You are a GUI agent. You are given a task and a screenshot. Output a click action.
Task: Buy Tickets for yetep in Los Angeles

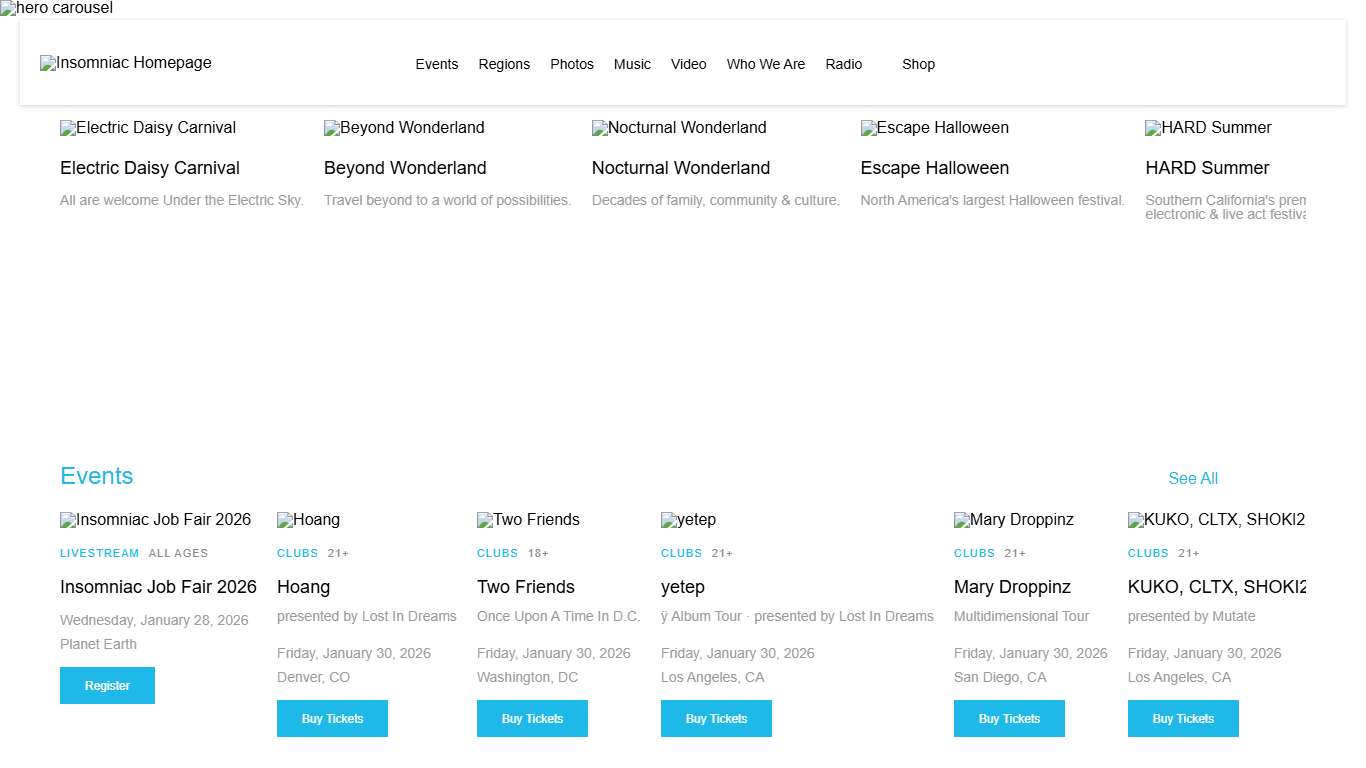[x=716, y=718]
